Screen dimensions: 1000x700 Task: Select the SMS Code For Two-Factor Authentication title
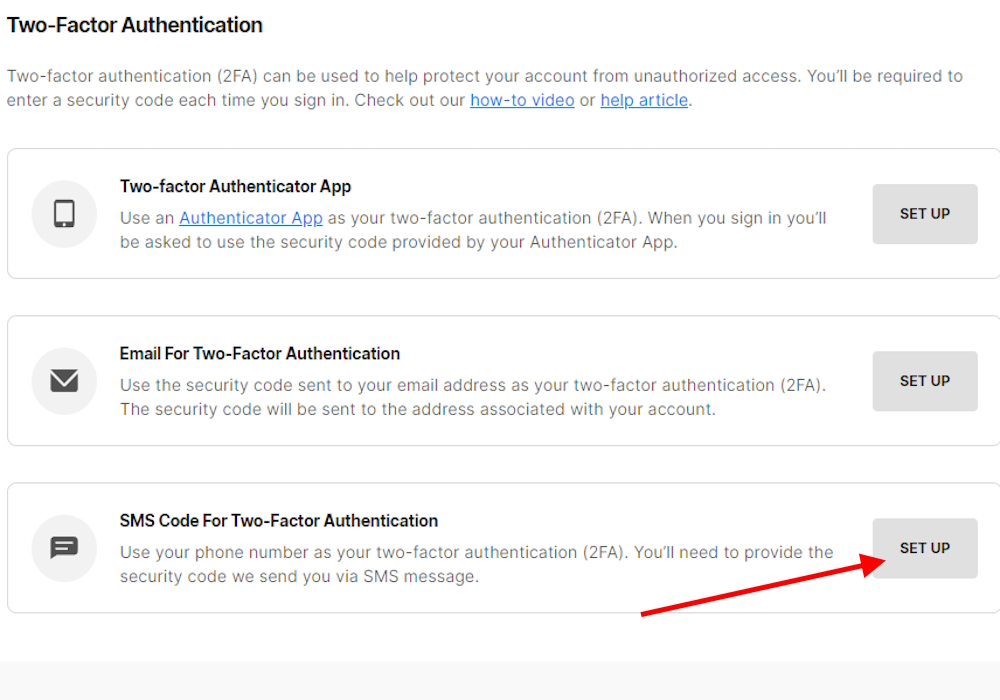pos(278,520)
